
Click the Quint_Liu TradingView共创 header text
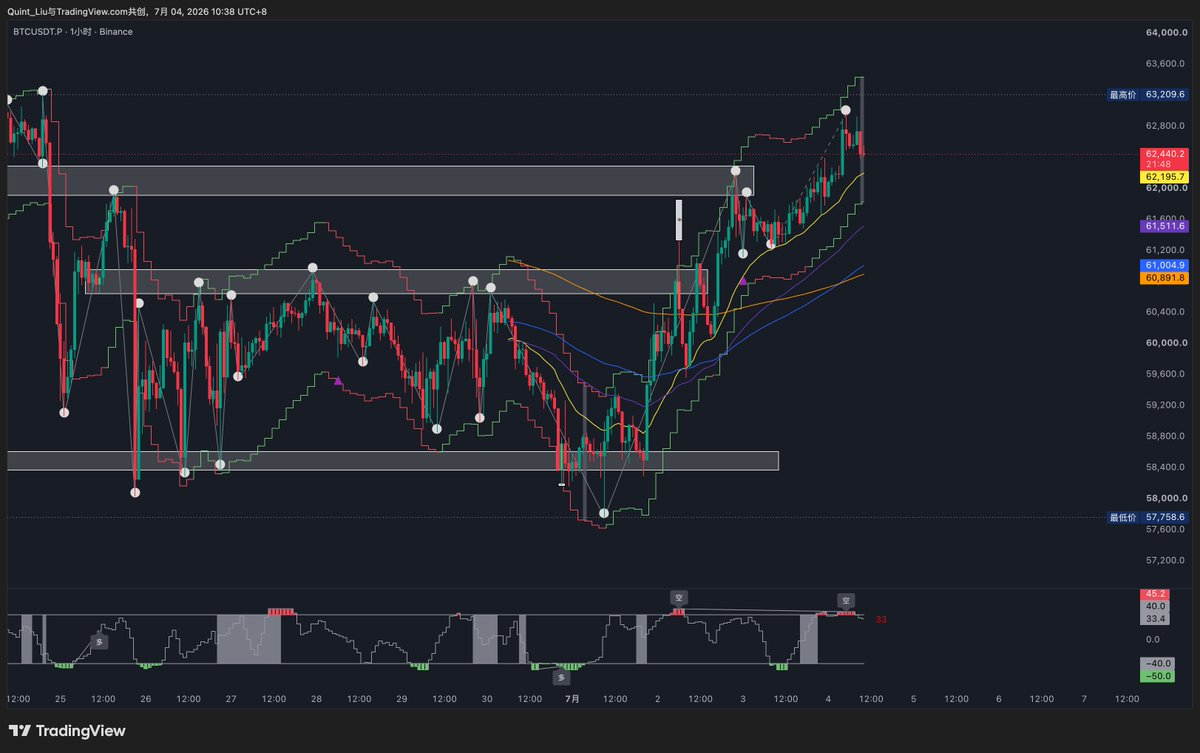(x=78, y=11)
